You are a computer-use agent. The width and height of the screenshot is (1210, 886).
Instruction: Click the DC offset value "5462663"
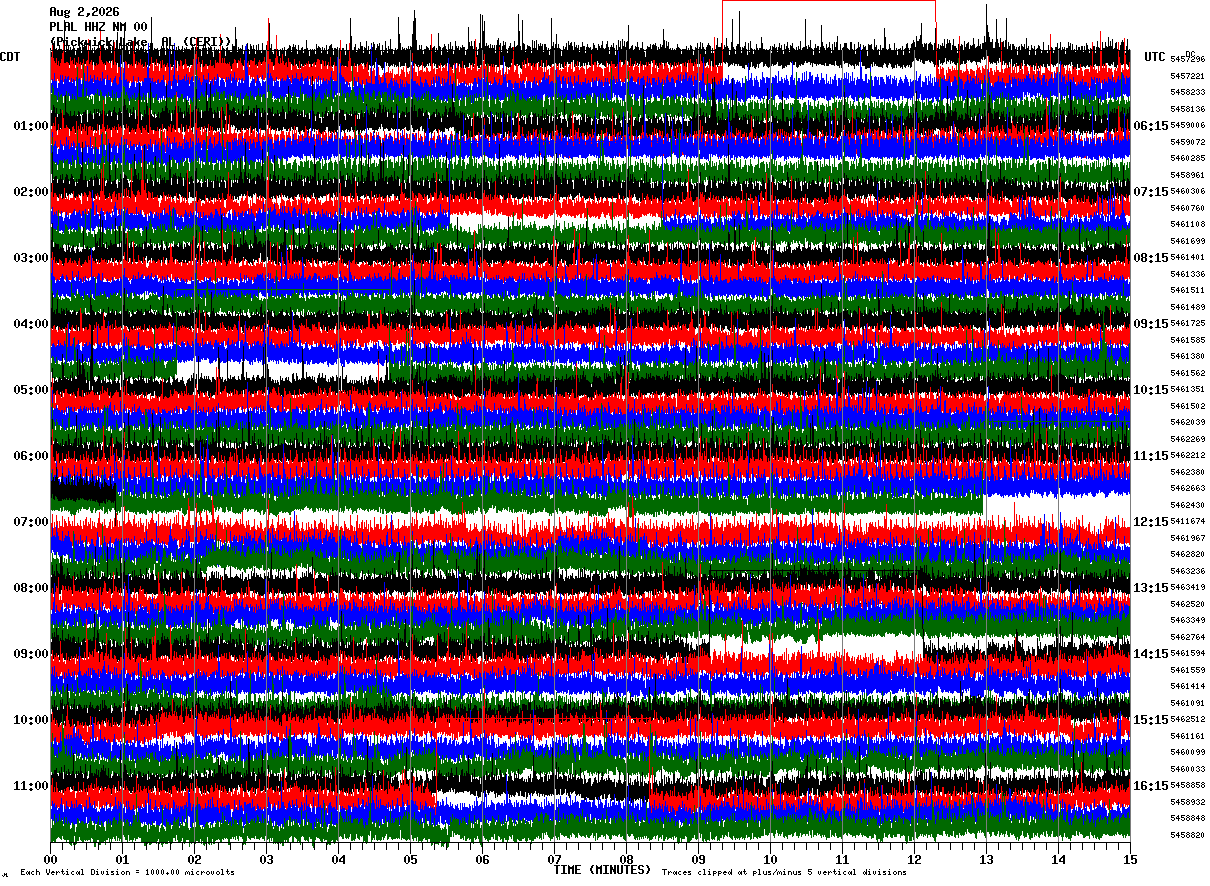coord(1187,489)
